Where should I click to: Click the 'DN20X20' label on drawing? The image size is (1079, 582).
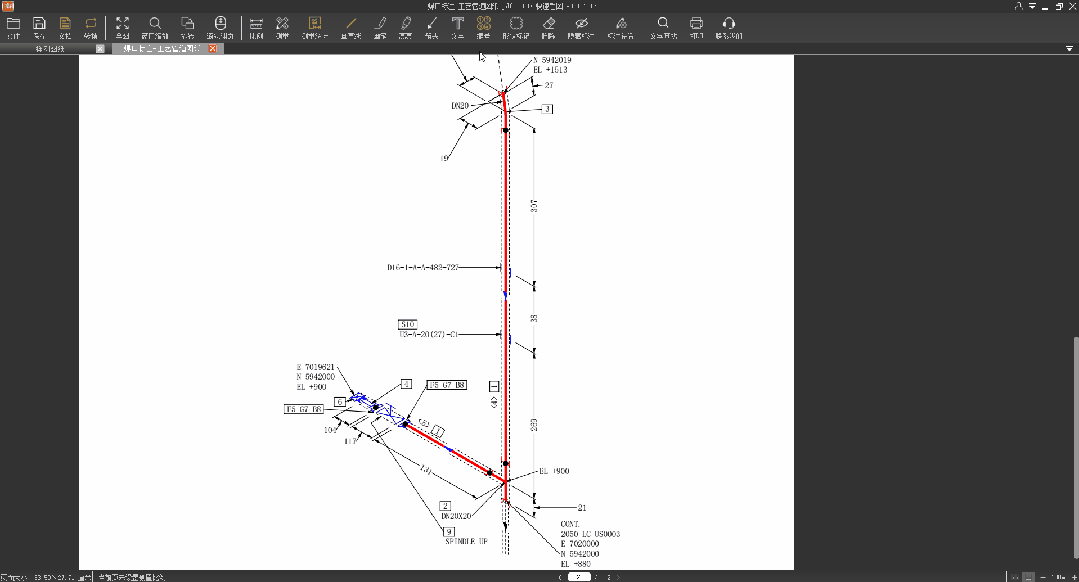click(x=456, y=516)
